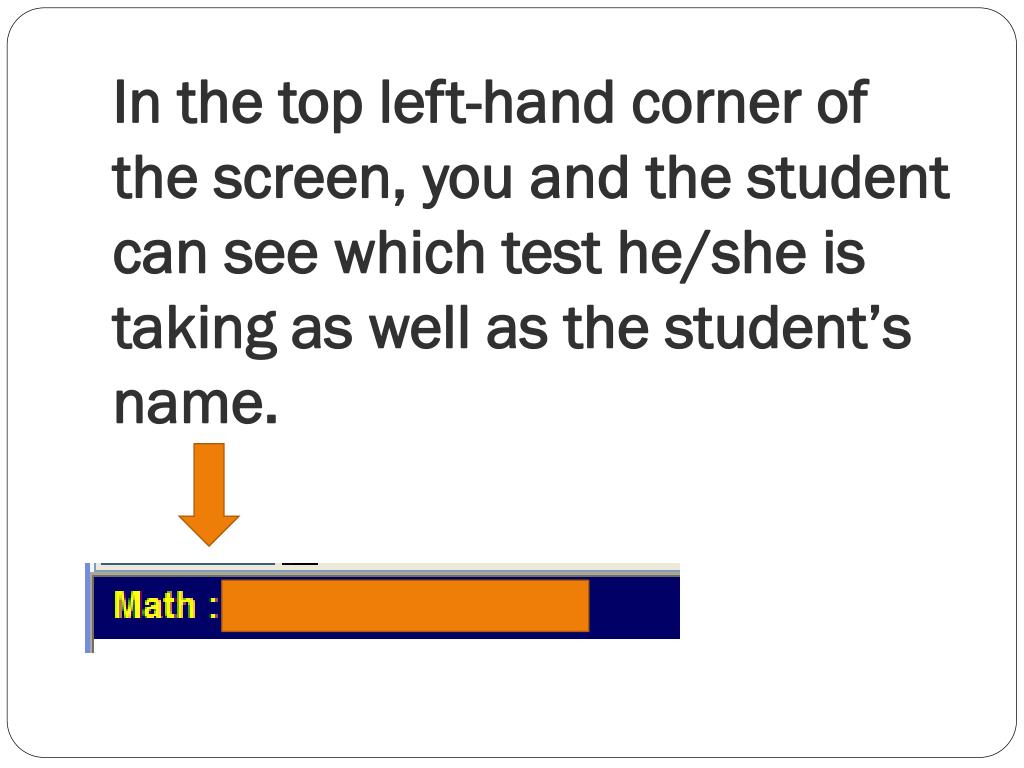This screenshot has height=768, width=1024.
Task: Click the word "well" in the fourth line
Action: point(419,328)
